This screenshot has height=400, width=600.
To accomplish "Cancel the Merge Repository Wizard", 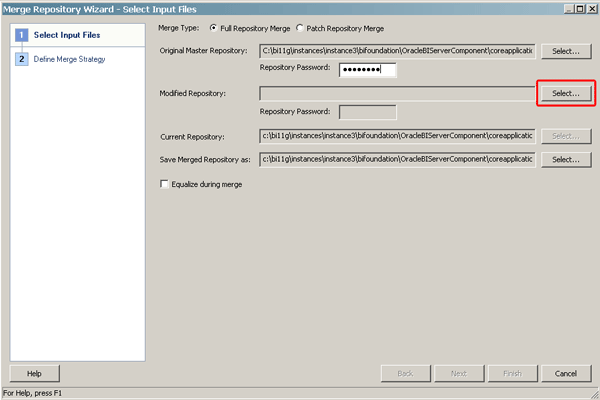I will [566, 373].
